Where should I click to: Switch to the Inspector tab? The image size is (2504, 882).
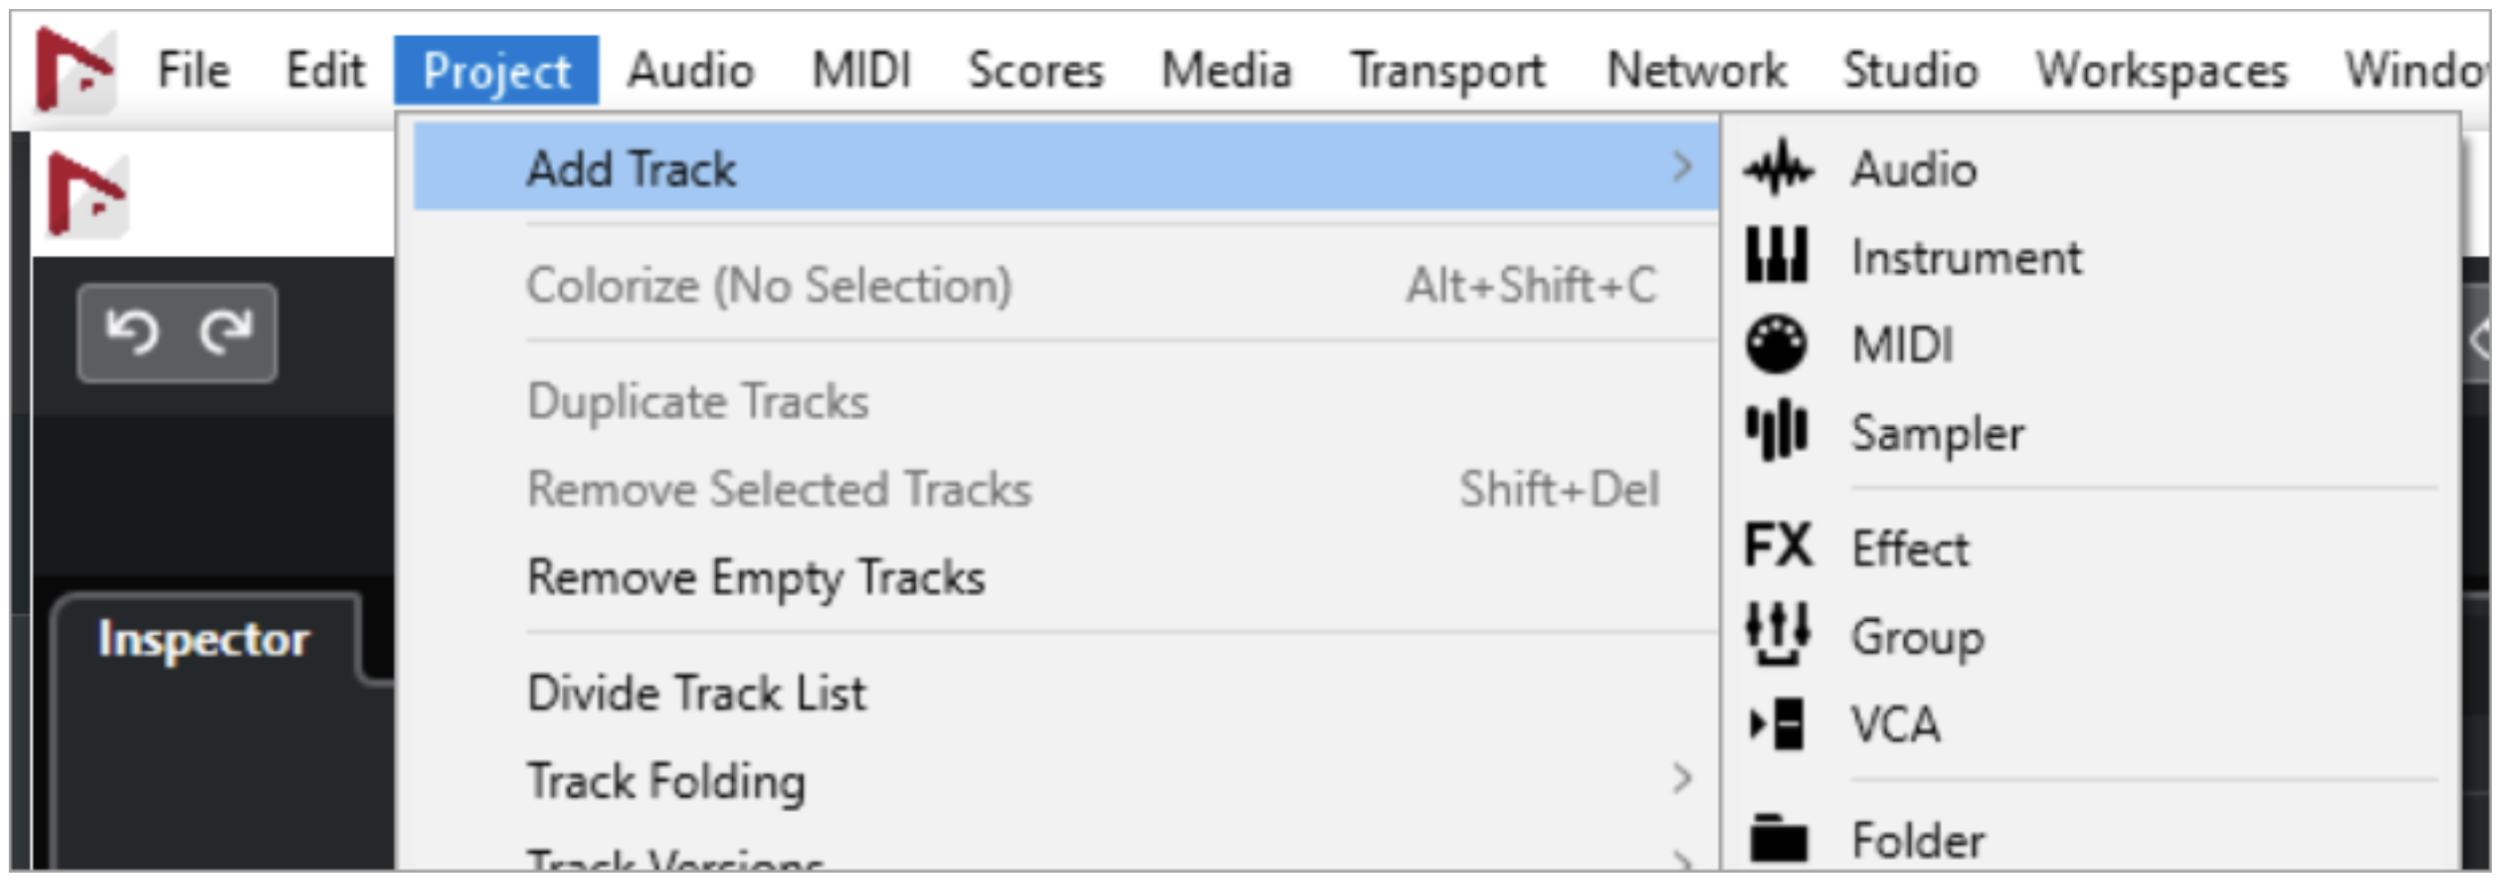(204, 640)
